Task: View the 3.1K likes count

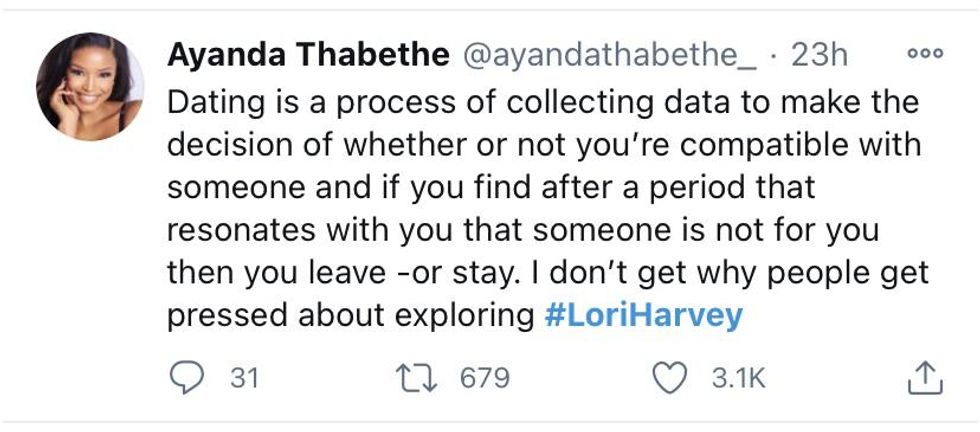Action: click(735, 378)
